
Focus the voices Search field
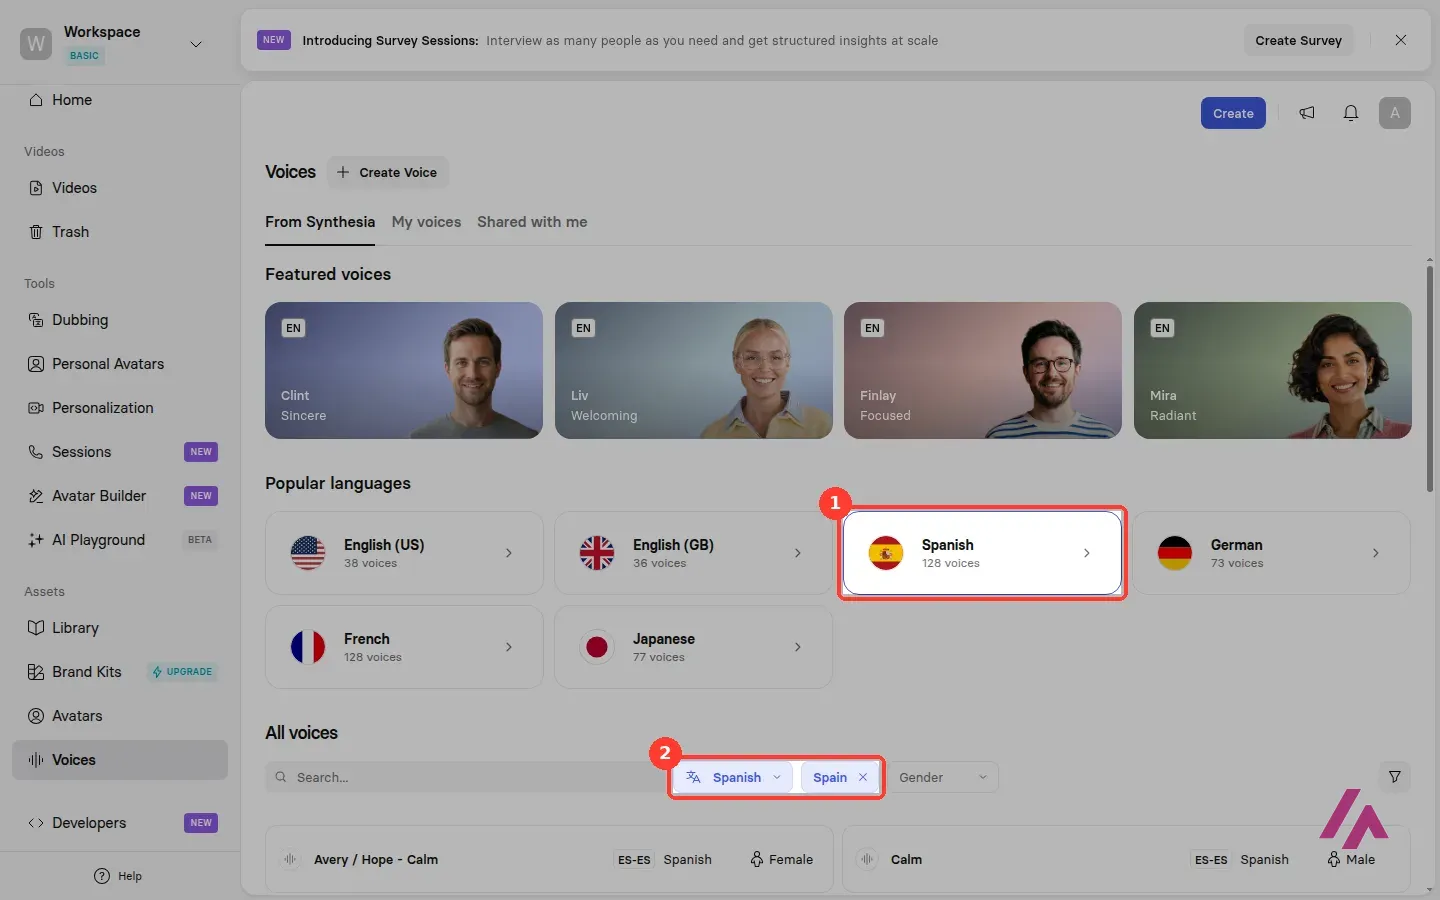click(x=465, y=777)
